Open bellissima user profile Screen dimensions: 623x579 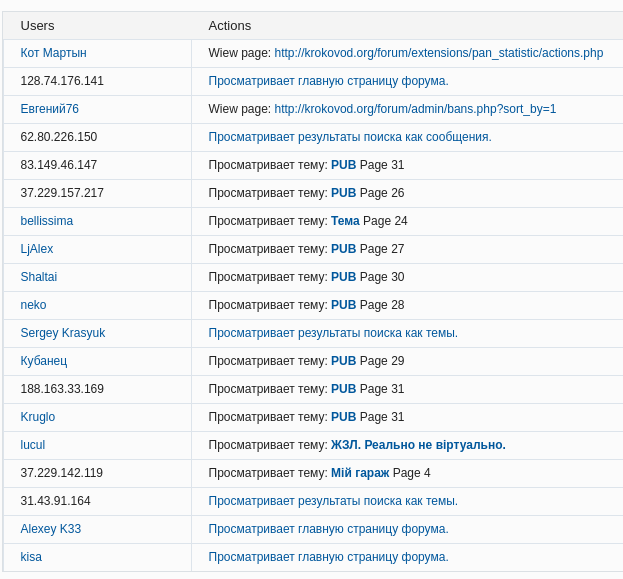(46, 221)
